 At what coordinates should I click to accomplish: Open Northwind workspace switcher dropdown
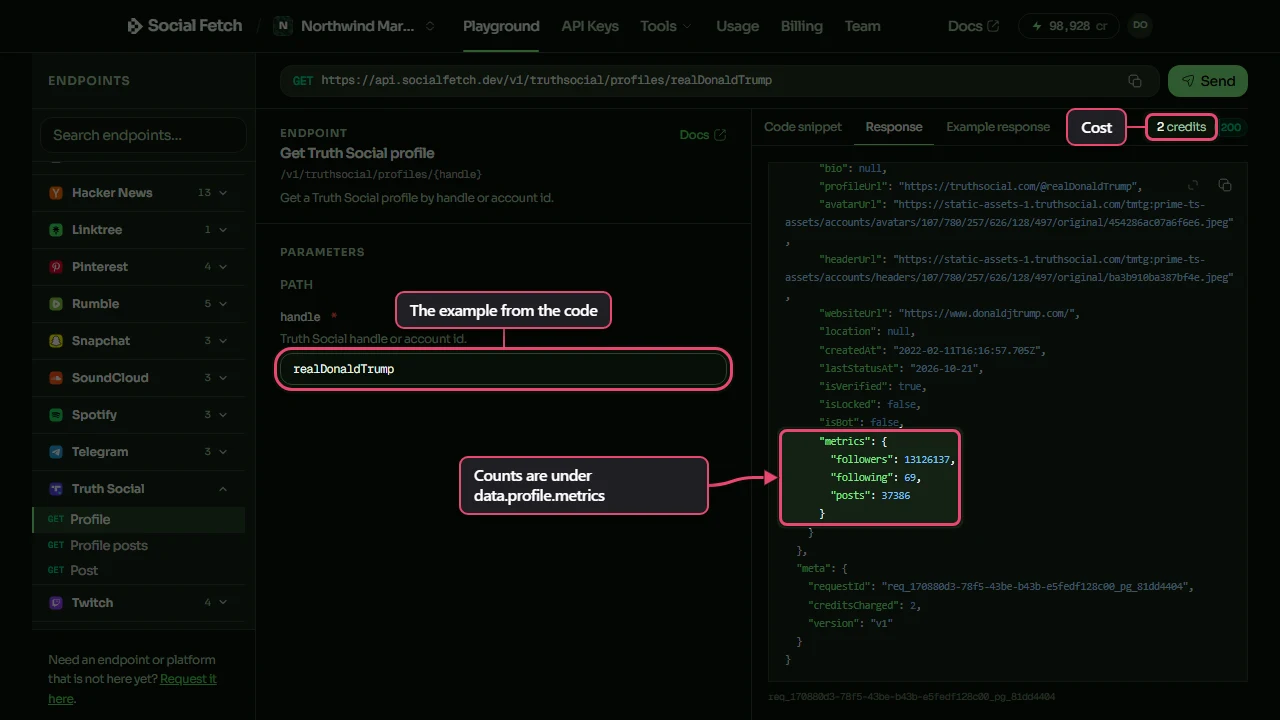(x=355, y=26)
